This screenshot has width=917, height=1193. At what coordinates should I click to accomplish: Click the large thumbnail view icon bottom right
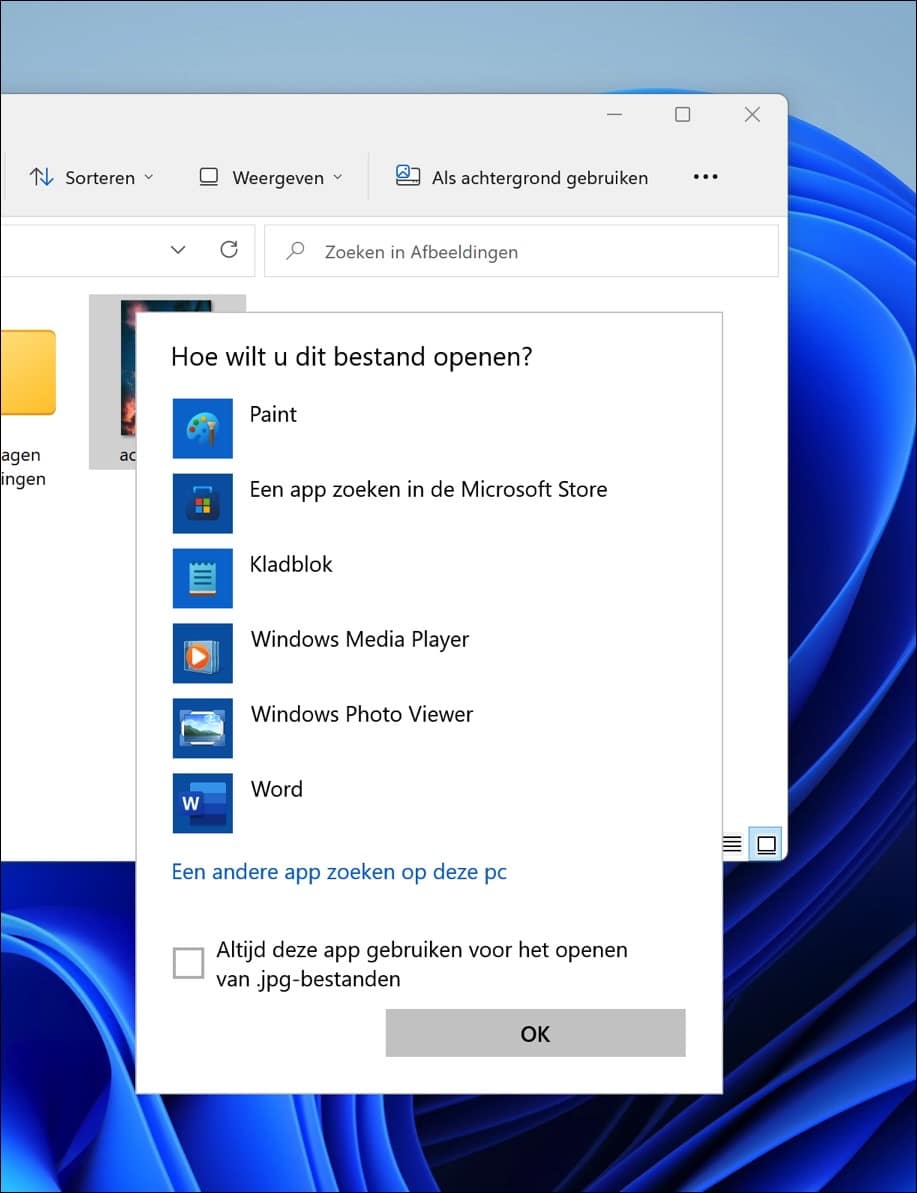click(766, 843)
